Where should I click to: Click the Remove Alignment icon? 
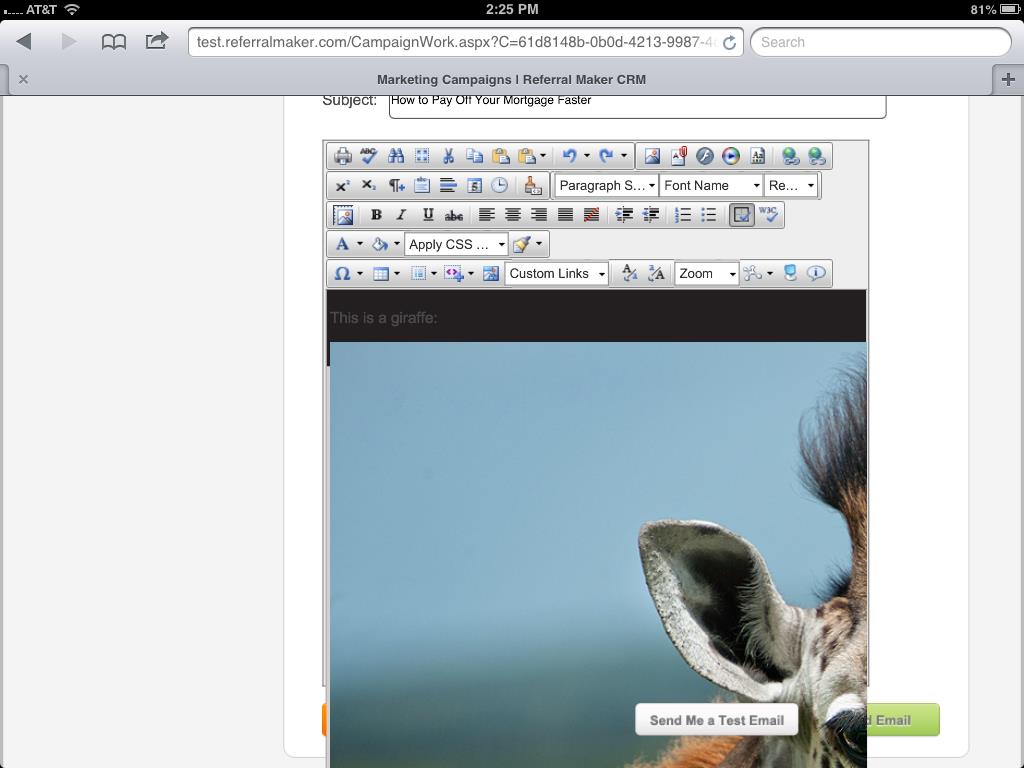pyautogui.click(x=591, y=215)
